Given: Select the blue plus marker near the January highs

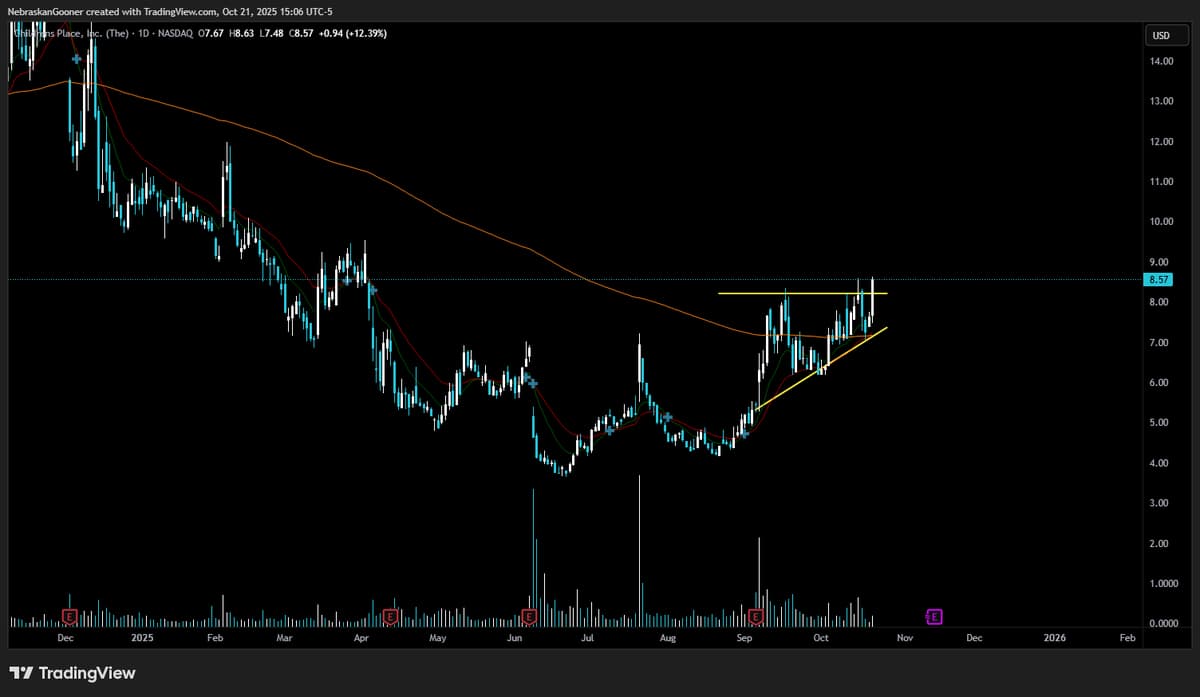Looking at the screenshot, I should [x=75, y=60].
